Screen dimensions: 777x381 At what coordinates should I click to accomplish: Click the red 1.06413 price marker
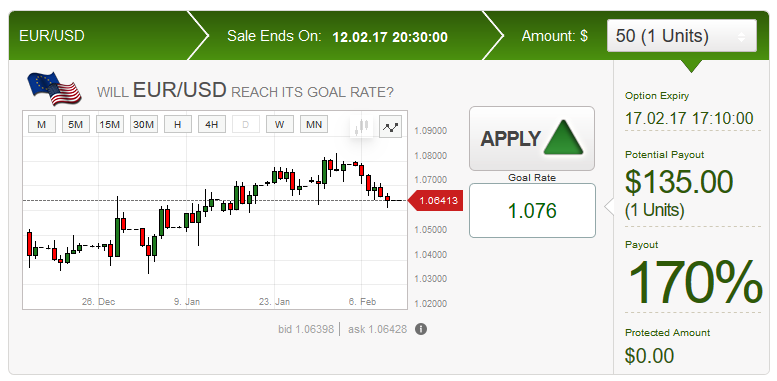tap(435, 201)
